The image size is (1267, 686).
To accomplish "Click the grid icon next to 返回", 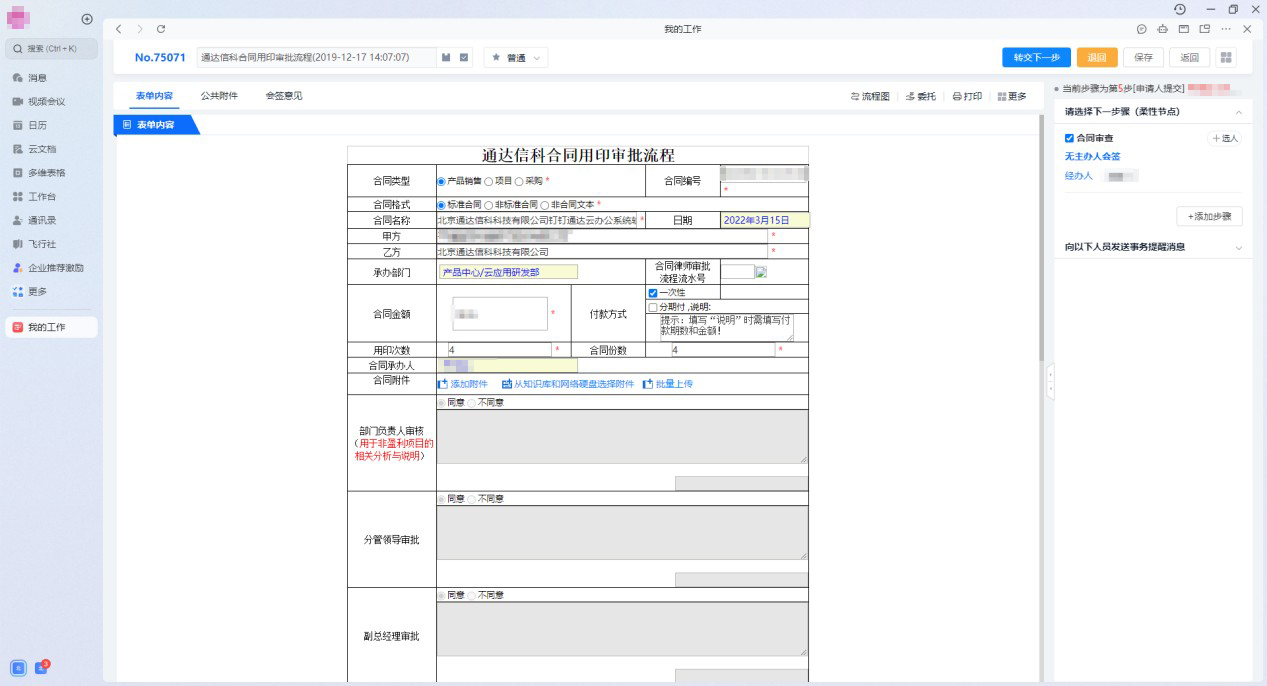I will (1227, 57).
